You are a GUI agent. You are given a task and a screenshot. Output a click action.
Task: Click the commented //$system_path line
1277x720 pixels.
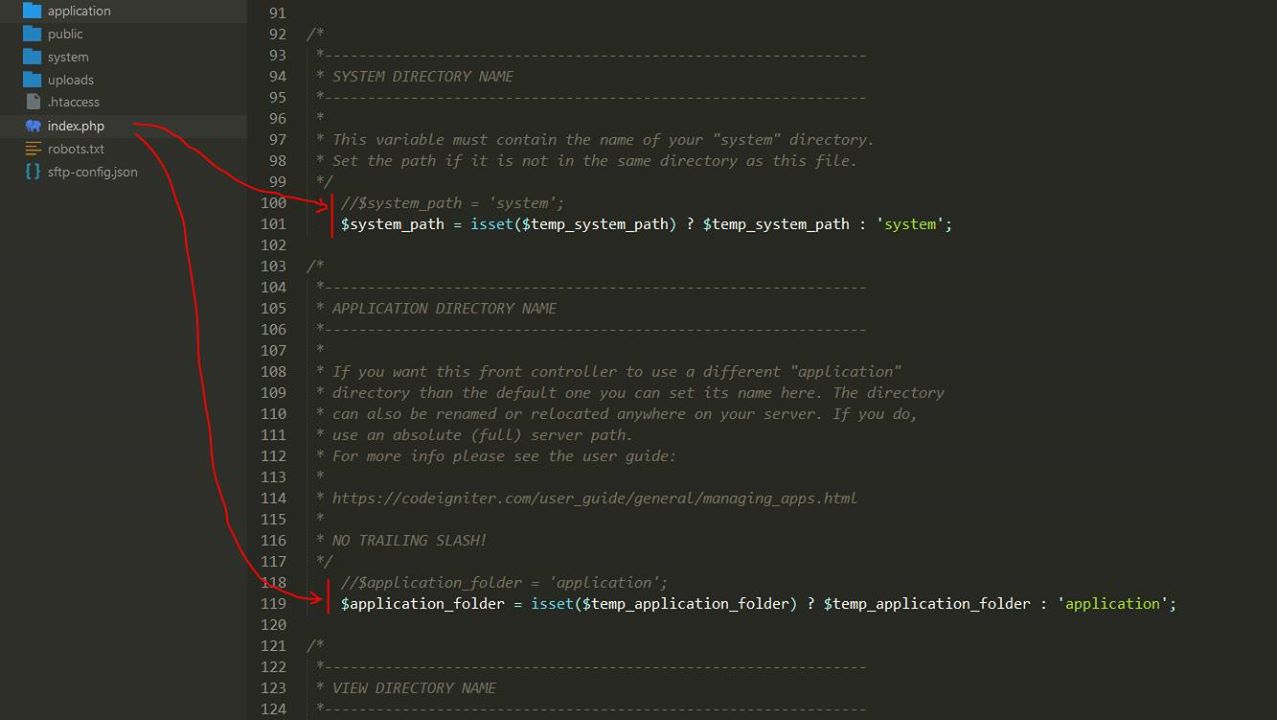(x=452, y=203)
